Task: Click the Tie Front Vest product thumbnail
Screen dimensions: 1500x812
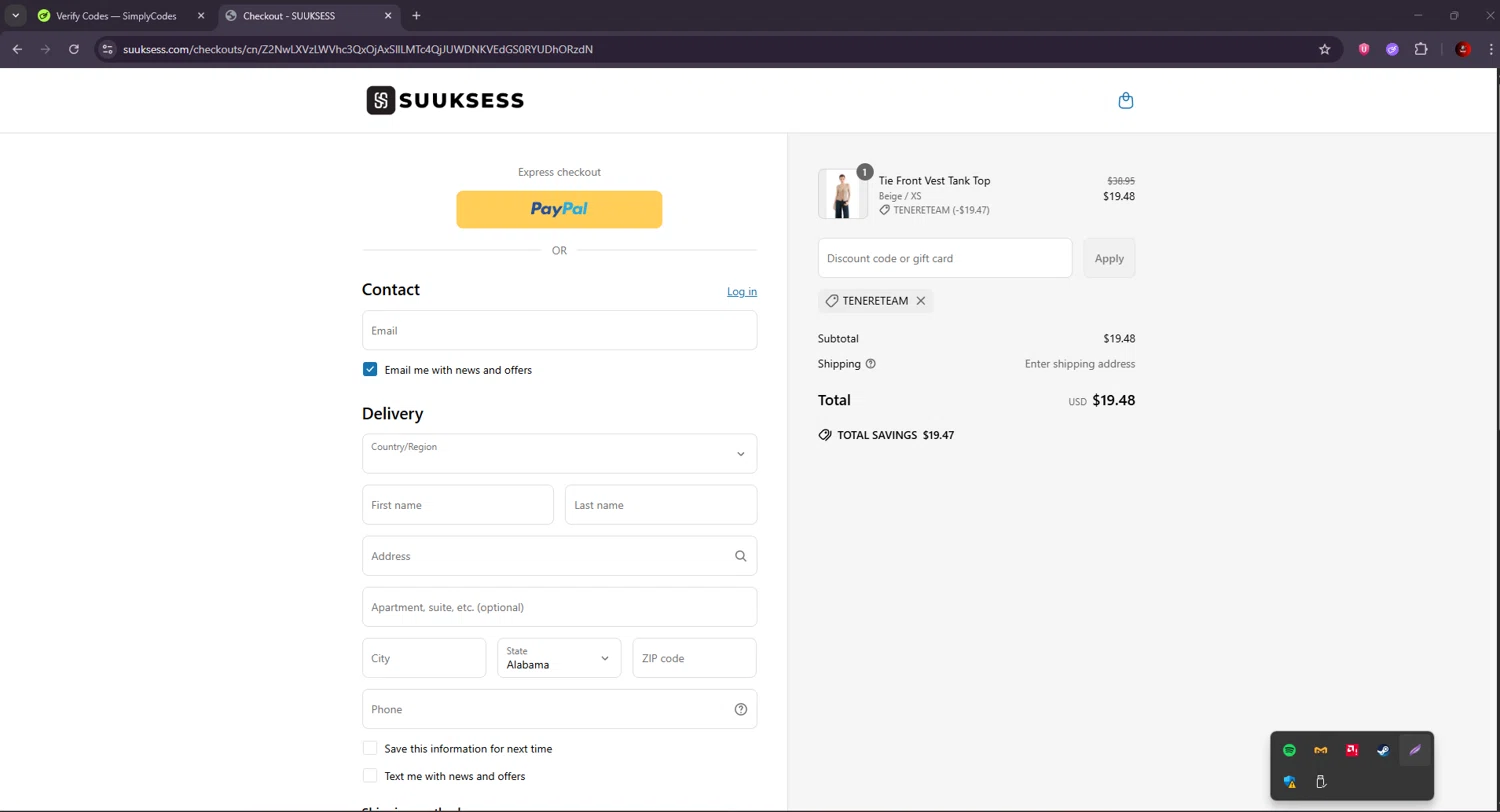Action: click(x=842, y=194)
